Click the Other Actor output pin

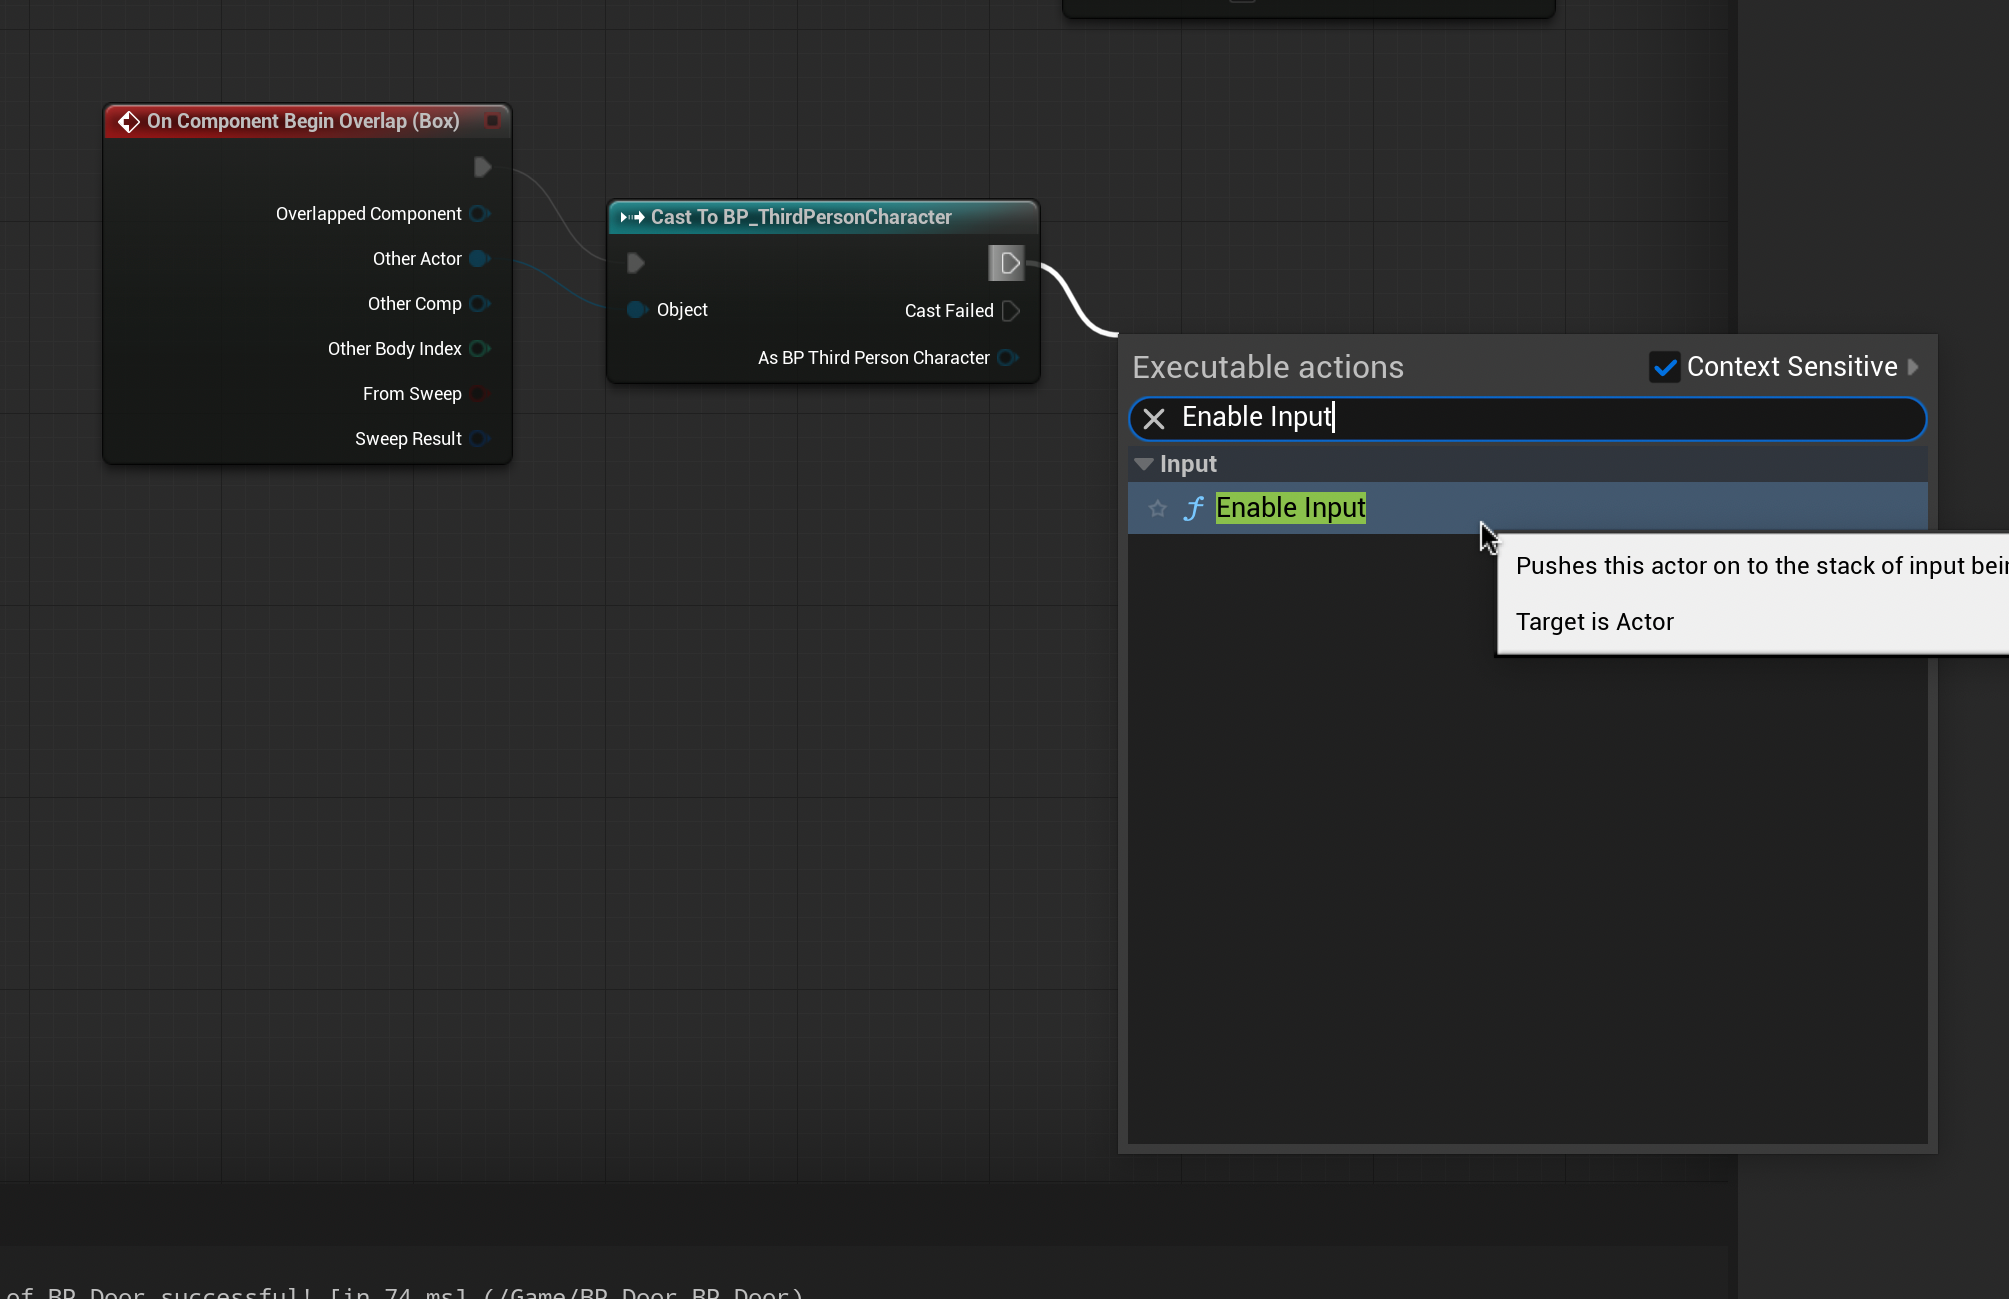[479, 259]
